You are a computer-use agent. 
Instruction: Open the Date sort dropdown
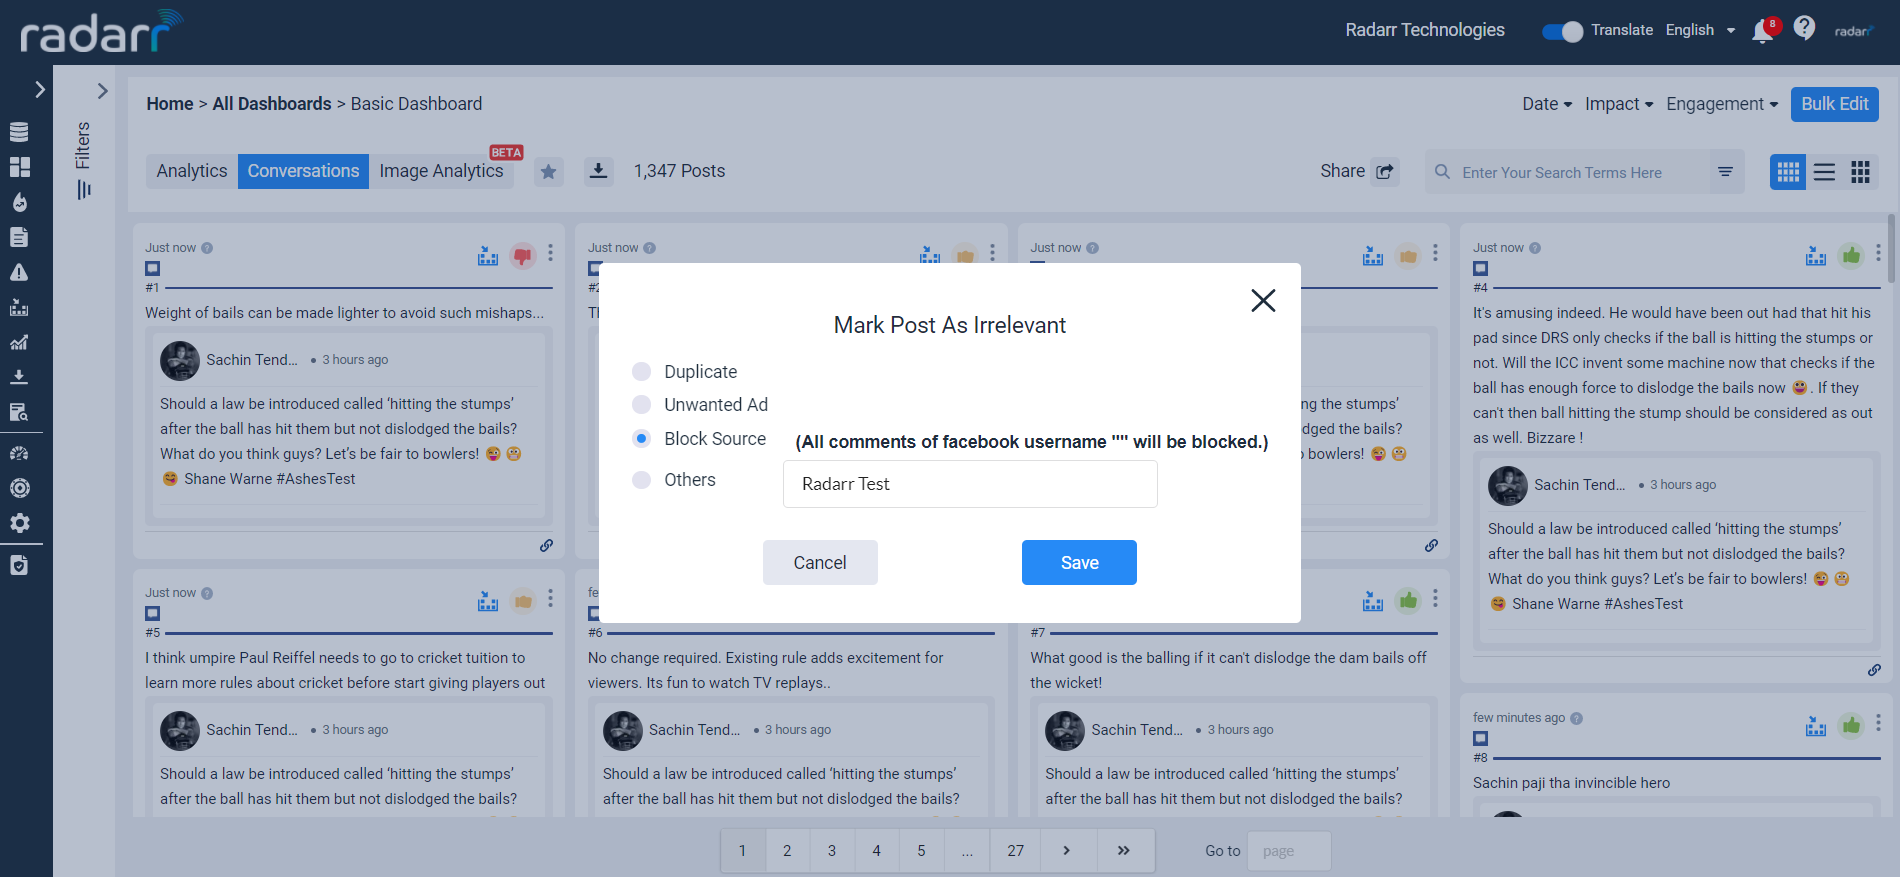click(1547, 104)
